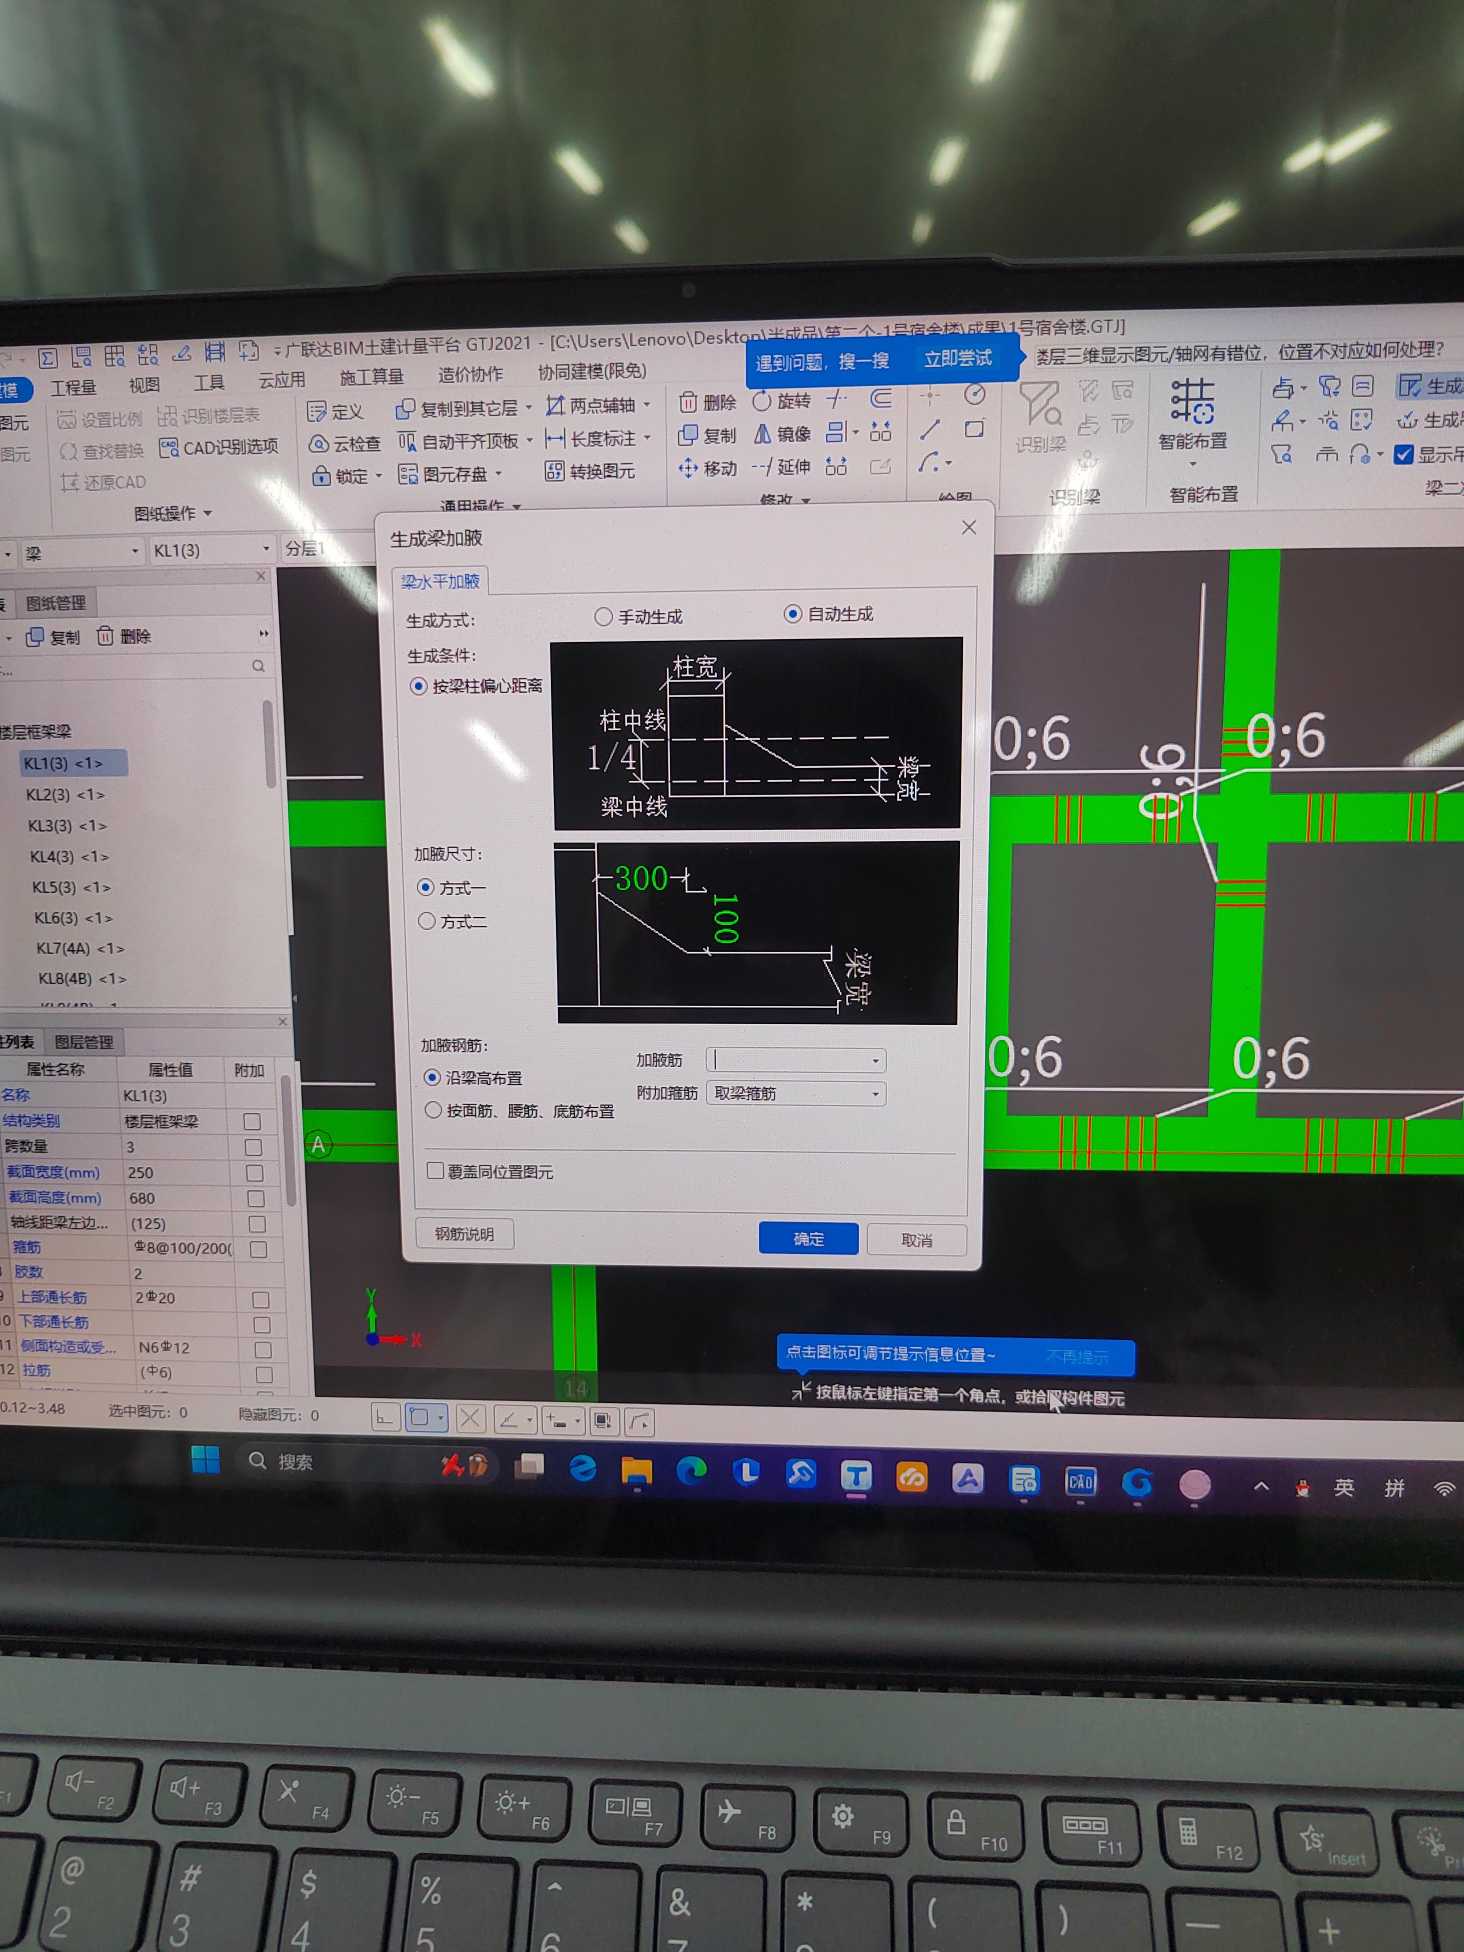Open 云检查 cloud check tool

click(x=344, y=443)
